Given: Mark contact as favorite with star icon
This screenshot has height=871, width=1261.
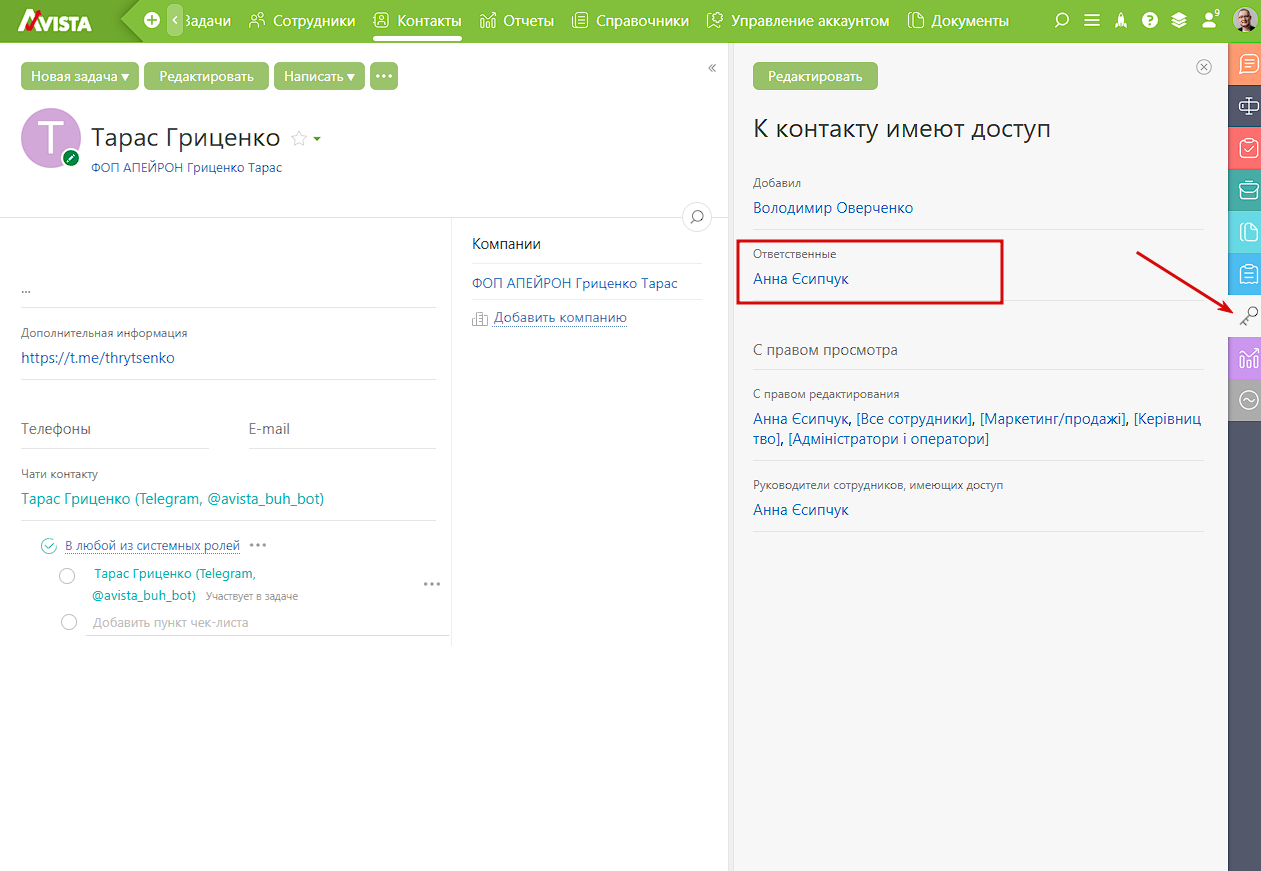Looking at the screenshot, I should [298, 138].
